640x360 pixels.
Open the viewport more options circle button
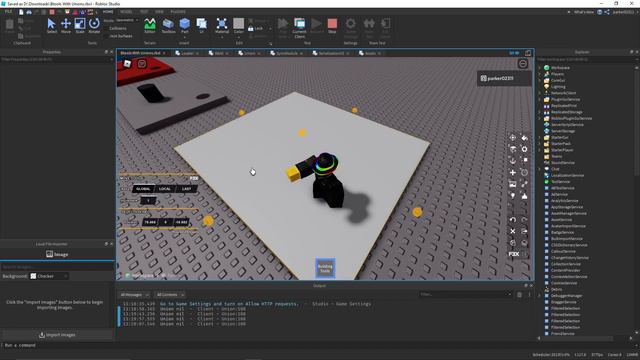tap(522, 64)
